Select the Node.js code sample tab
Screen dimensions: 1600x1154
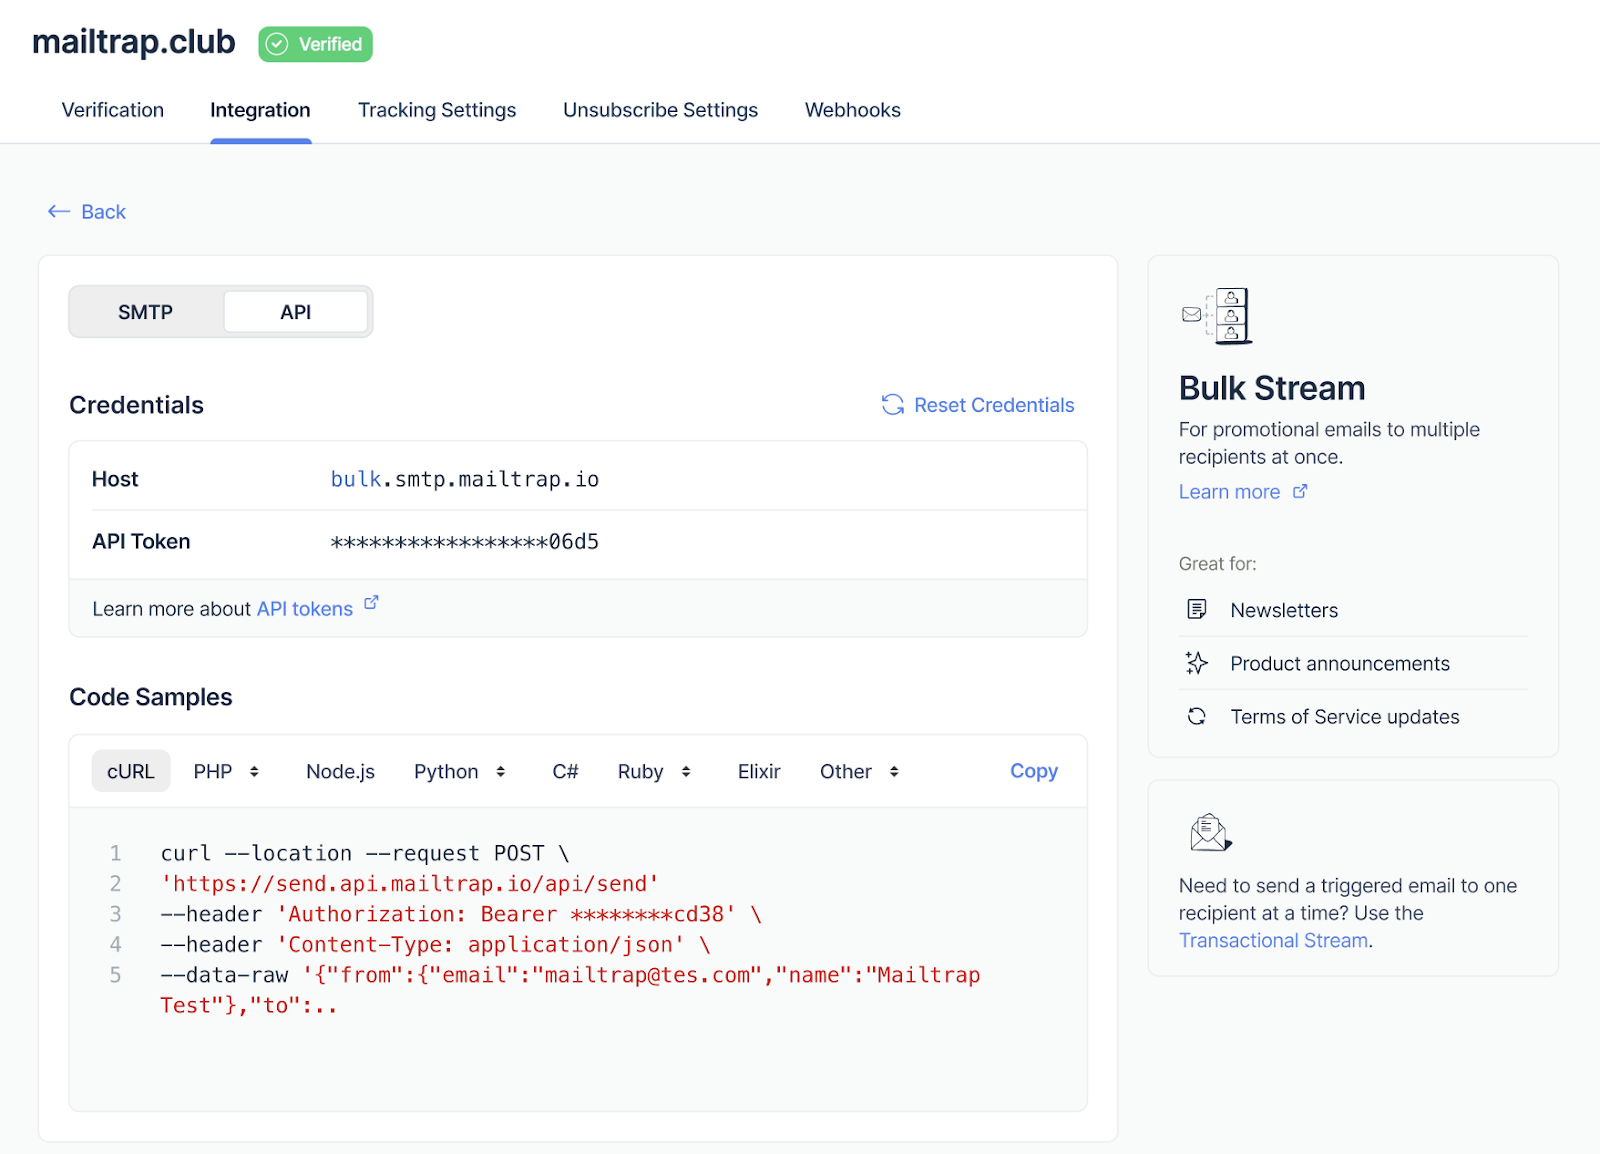pyautogui.click(x=340, y=771)
